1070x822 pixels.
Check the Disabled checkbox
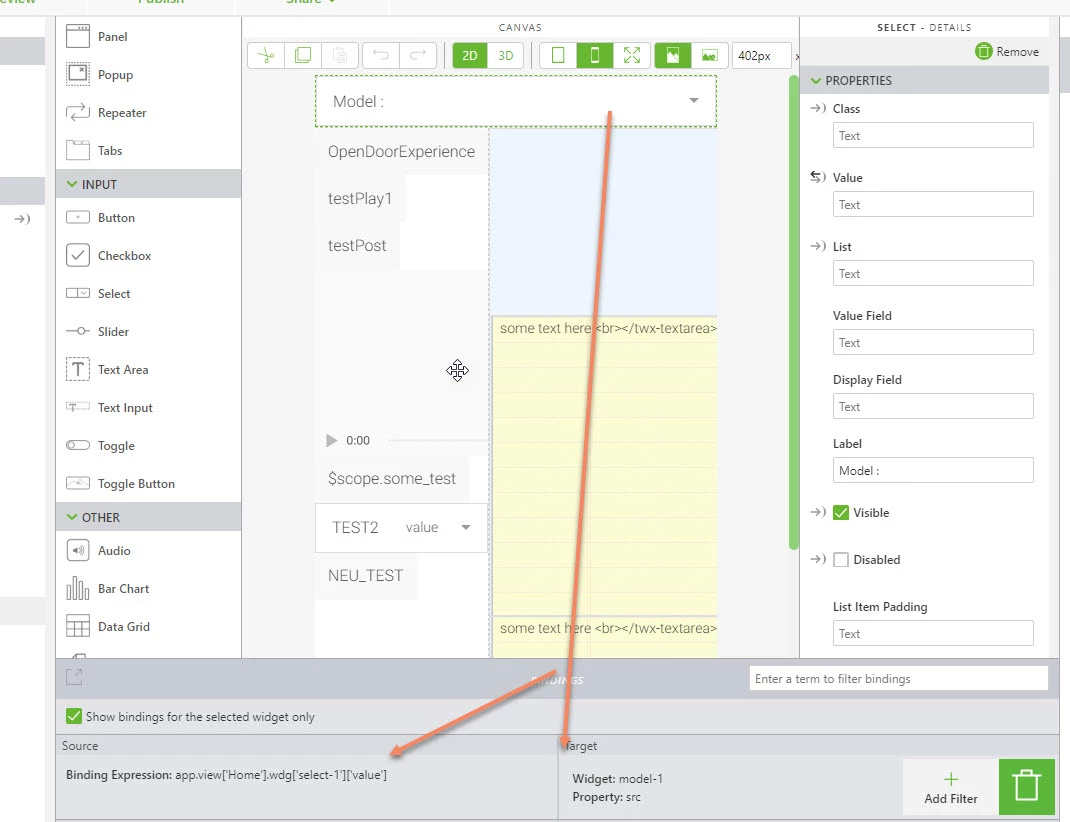point(841,559)
